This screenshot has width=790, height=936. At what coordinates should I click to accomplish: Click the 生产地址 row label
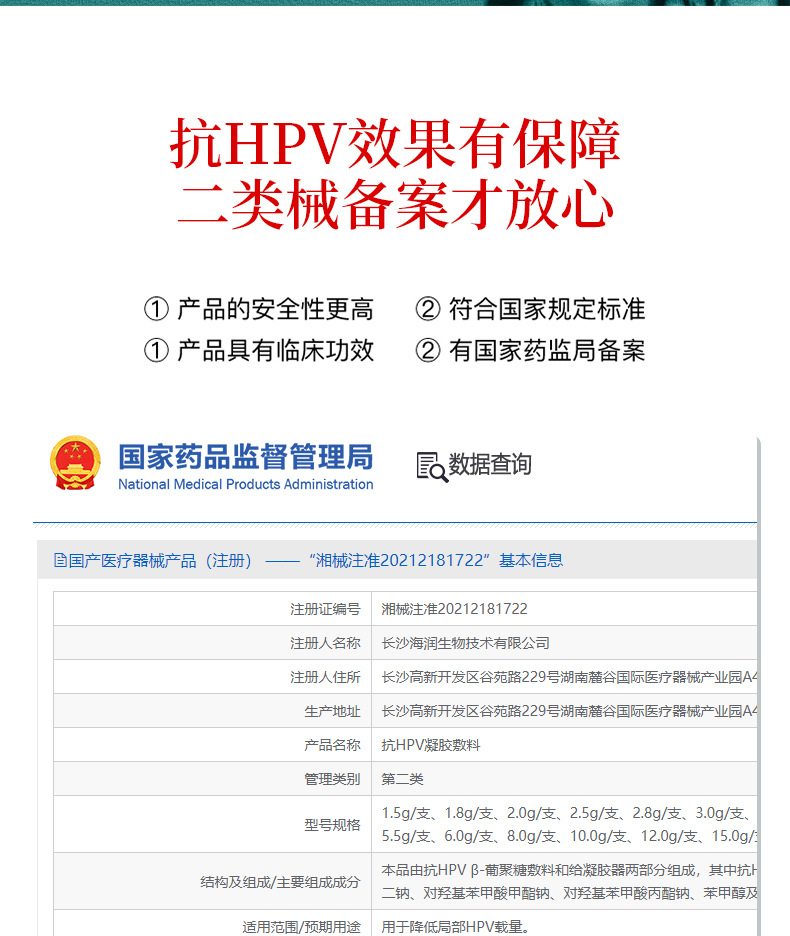[x=332, y=711]
